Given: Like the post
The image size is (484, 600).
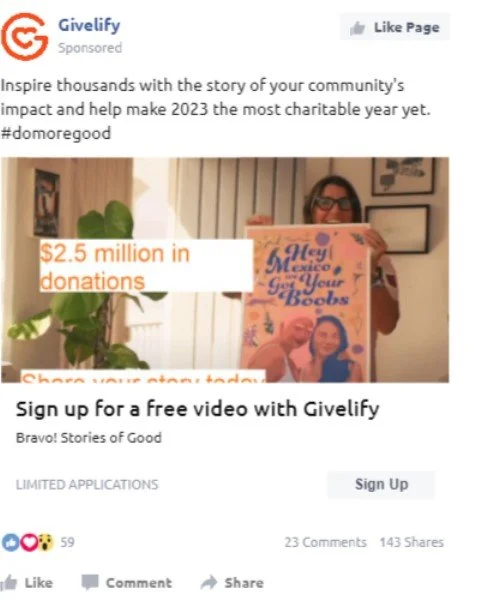Looking at the screenshot, I should pyautogui.click(x=27, y=583).
